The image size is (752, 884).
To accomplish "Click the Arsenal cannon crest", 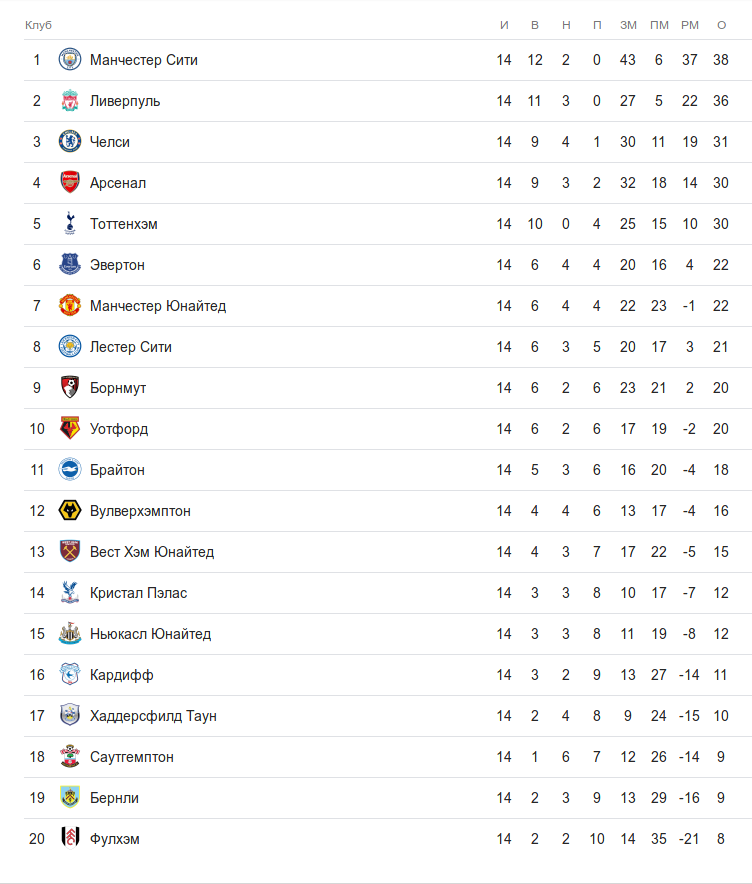I will tap(69, 183).
